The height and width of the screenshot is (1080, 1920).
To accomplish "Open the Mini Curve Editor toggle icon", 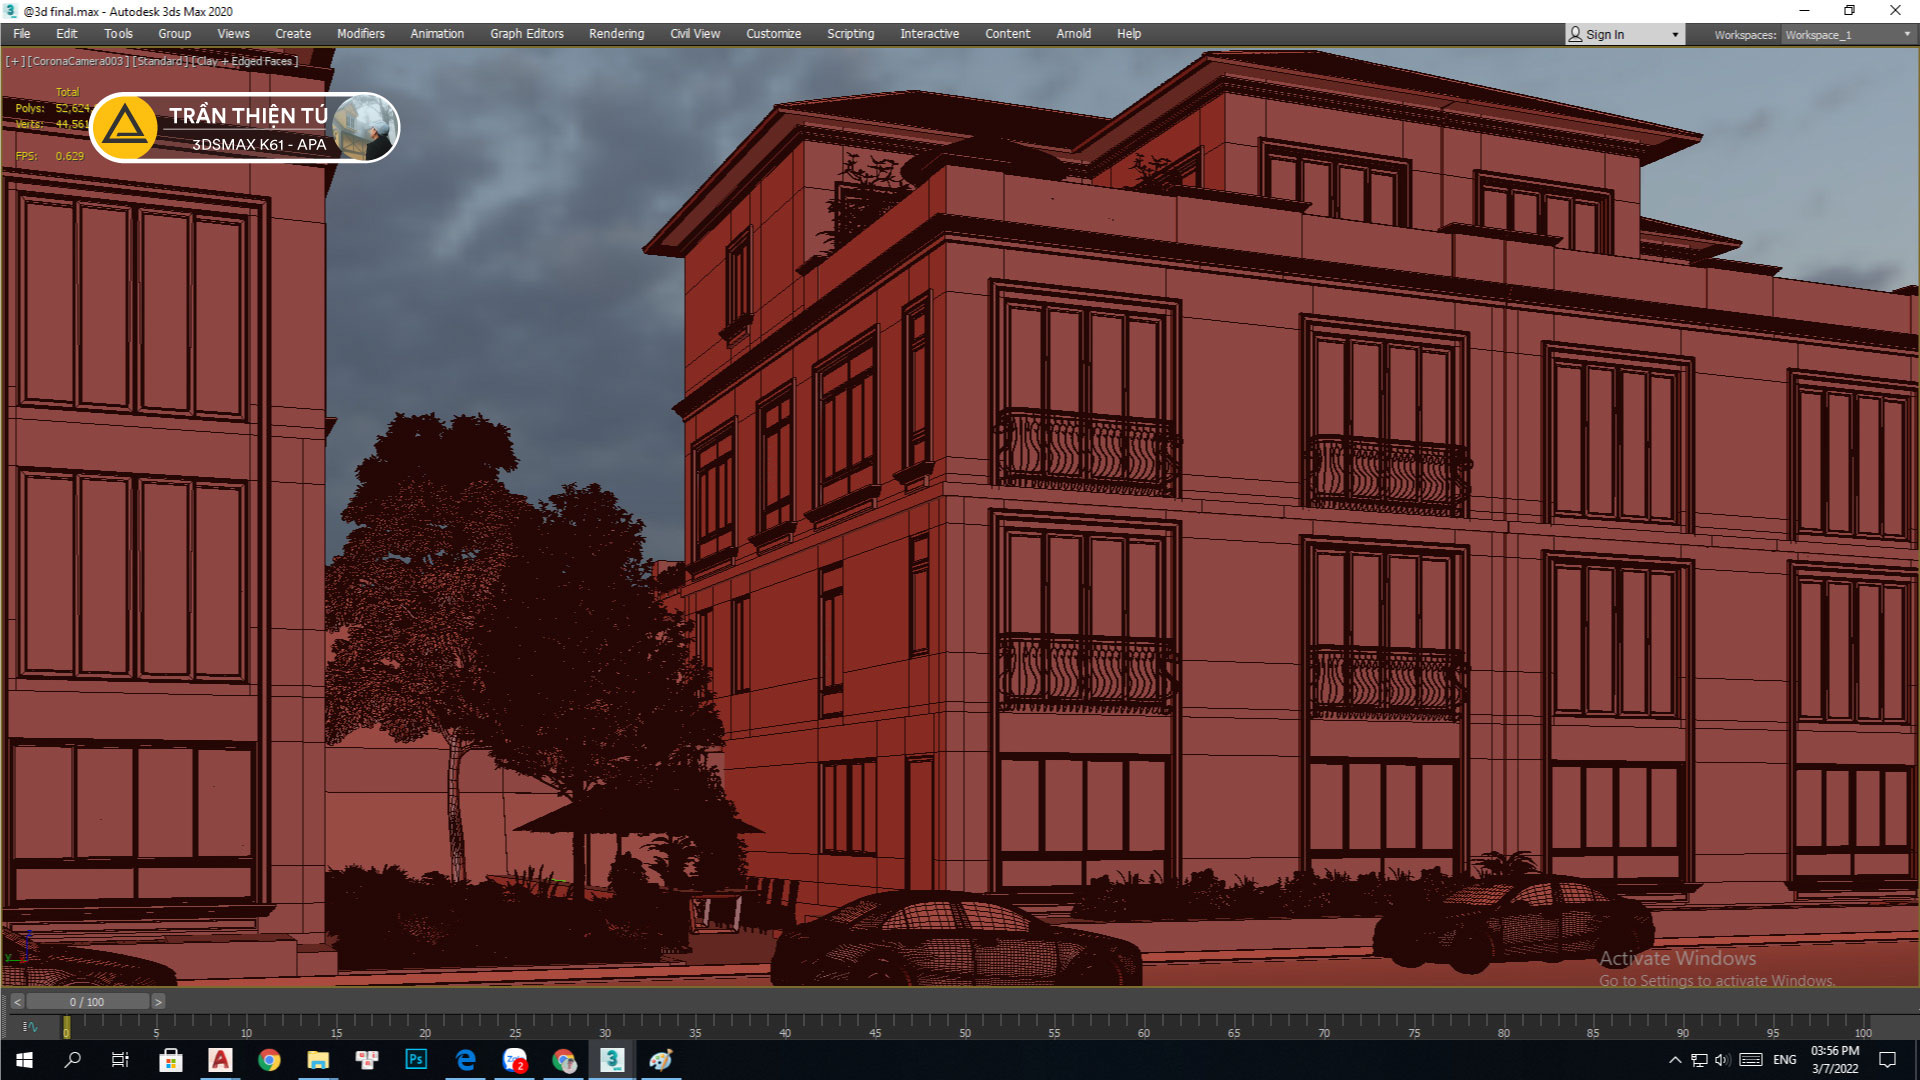I will click(x=30, y=1026).
